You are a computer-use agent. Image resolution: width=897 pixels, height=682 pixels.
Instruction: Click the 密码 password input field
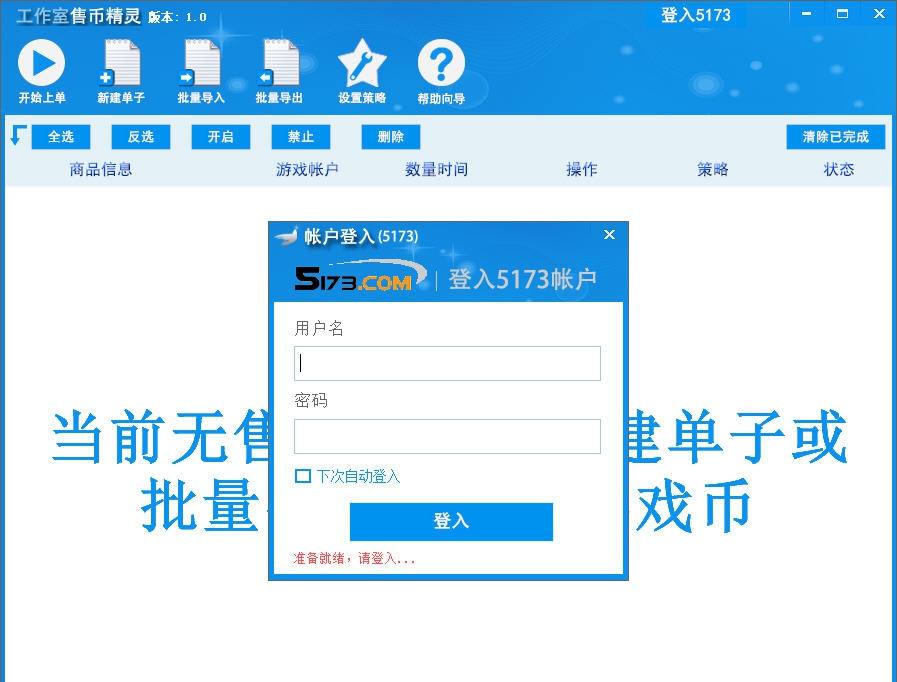point(447,436)
